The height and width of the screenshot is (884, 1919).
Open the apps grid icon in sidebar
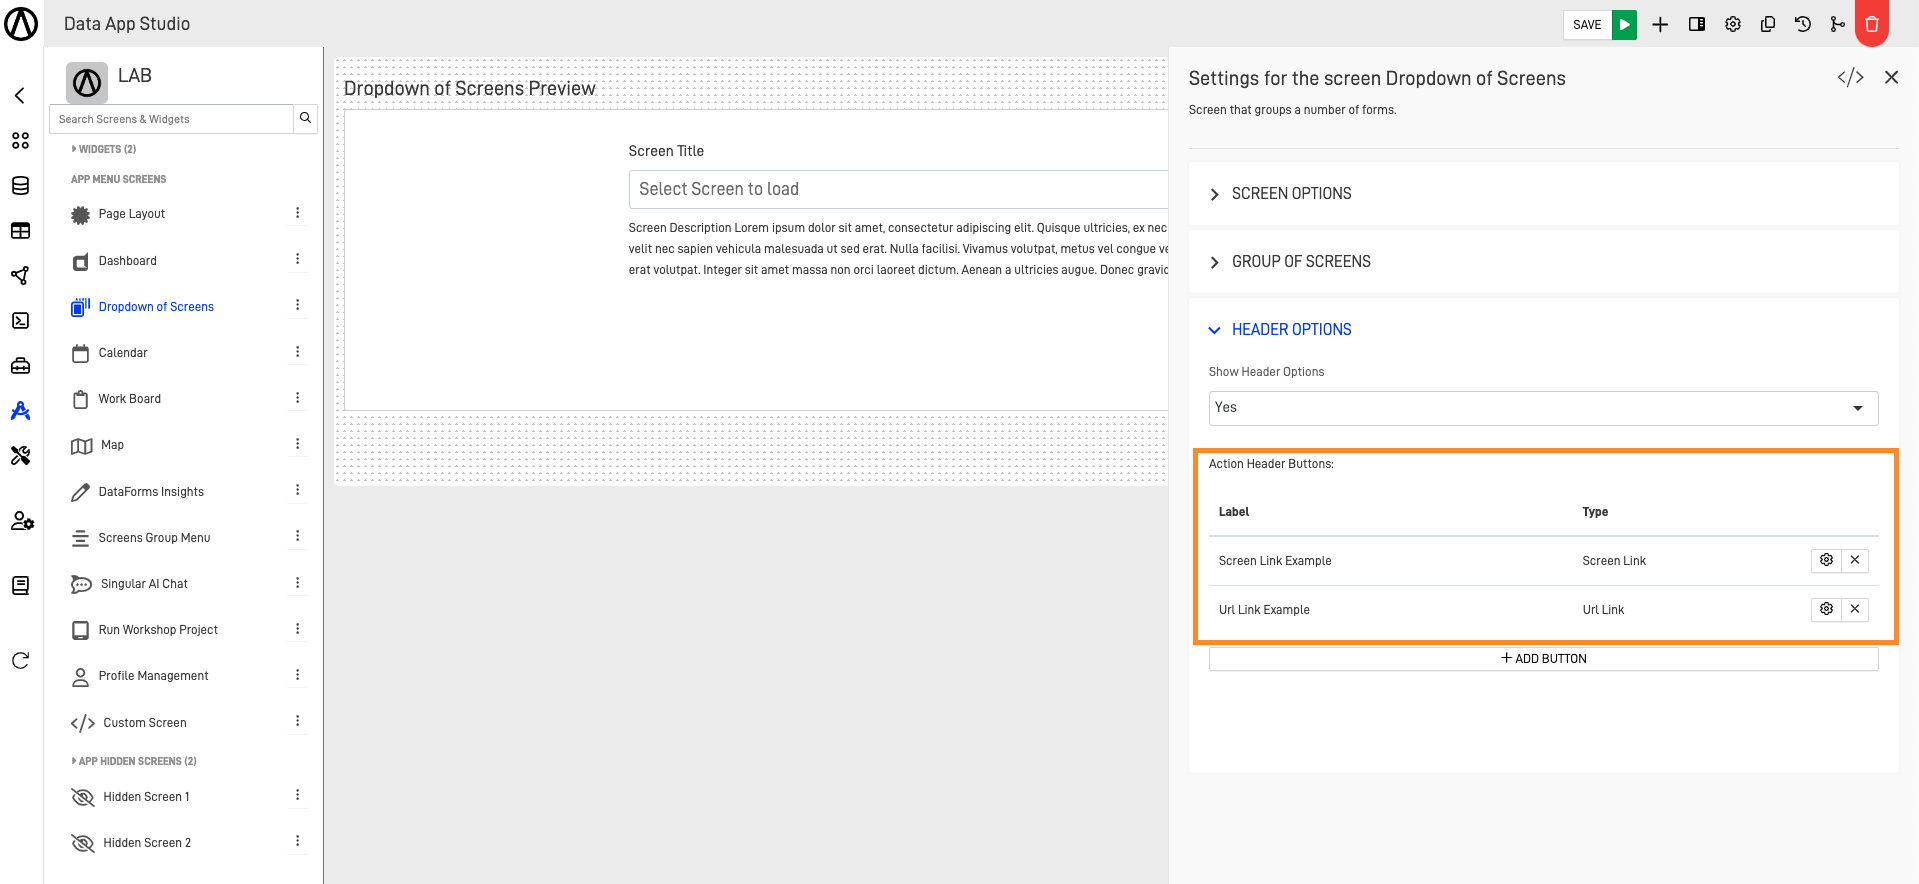(20, 141)
